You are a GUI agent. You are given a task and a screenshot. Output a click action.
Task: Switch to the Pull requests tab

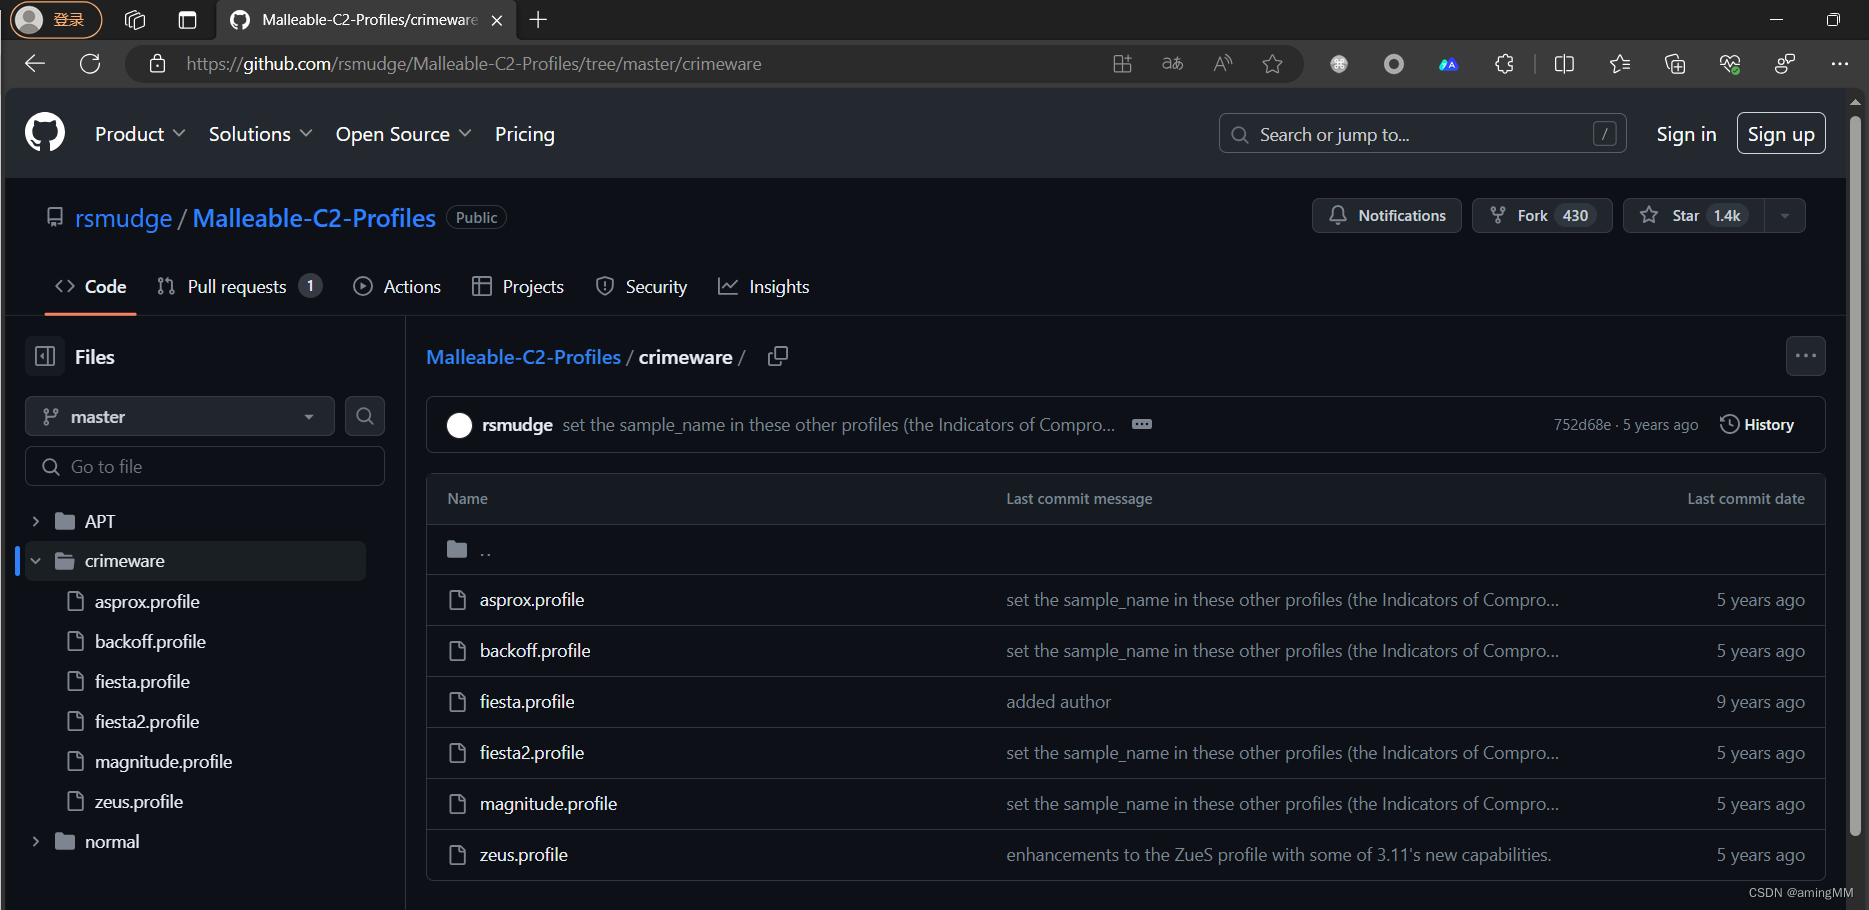click(239, 287)
